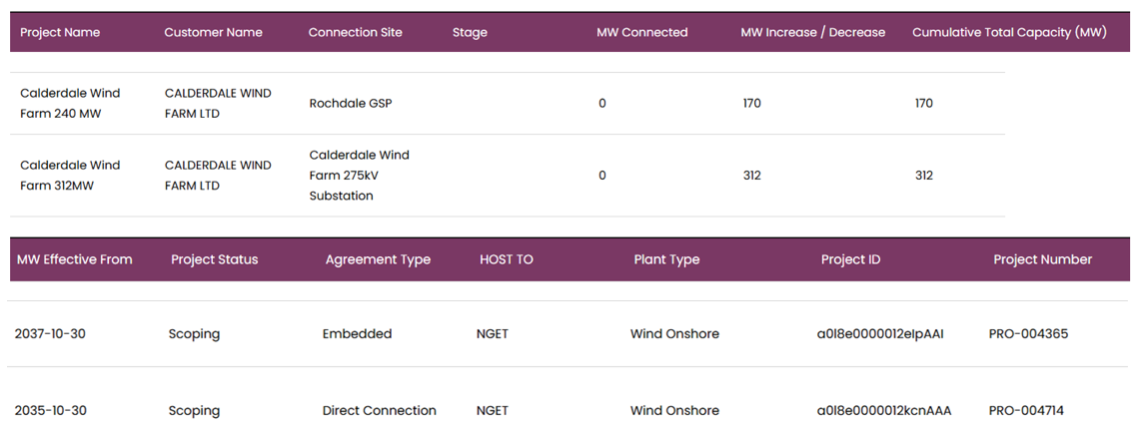Click MW Increase / Decrease header
1140x441 pixels.
[x=813, y=32]
